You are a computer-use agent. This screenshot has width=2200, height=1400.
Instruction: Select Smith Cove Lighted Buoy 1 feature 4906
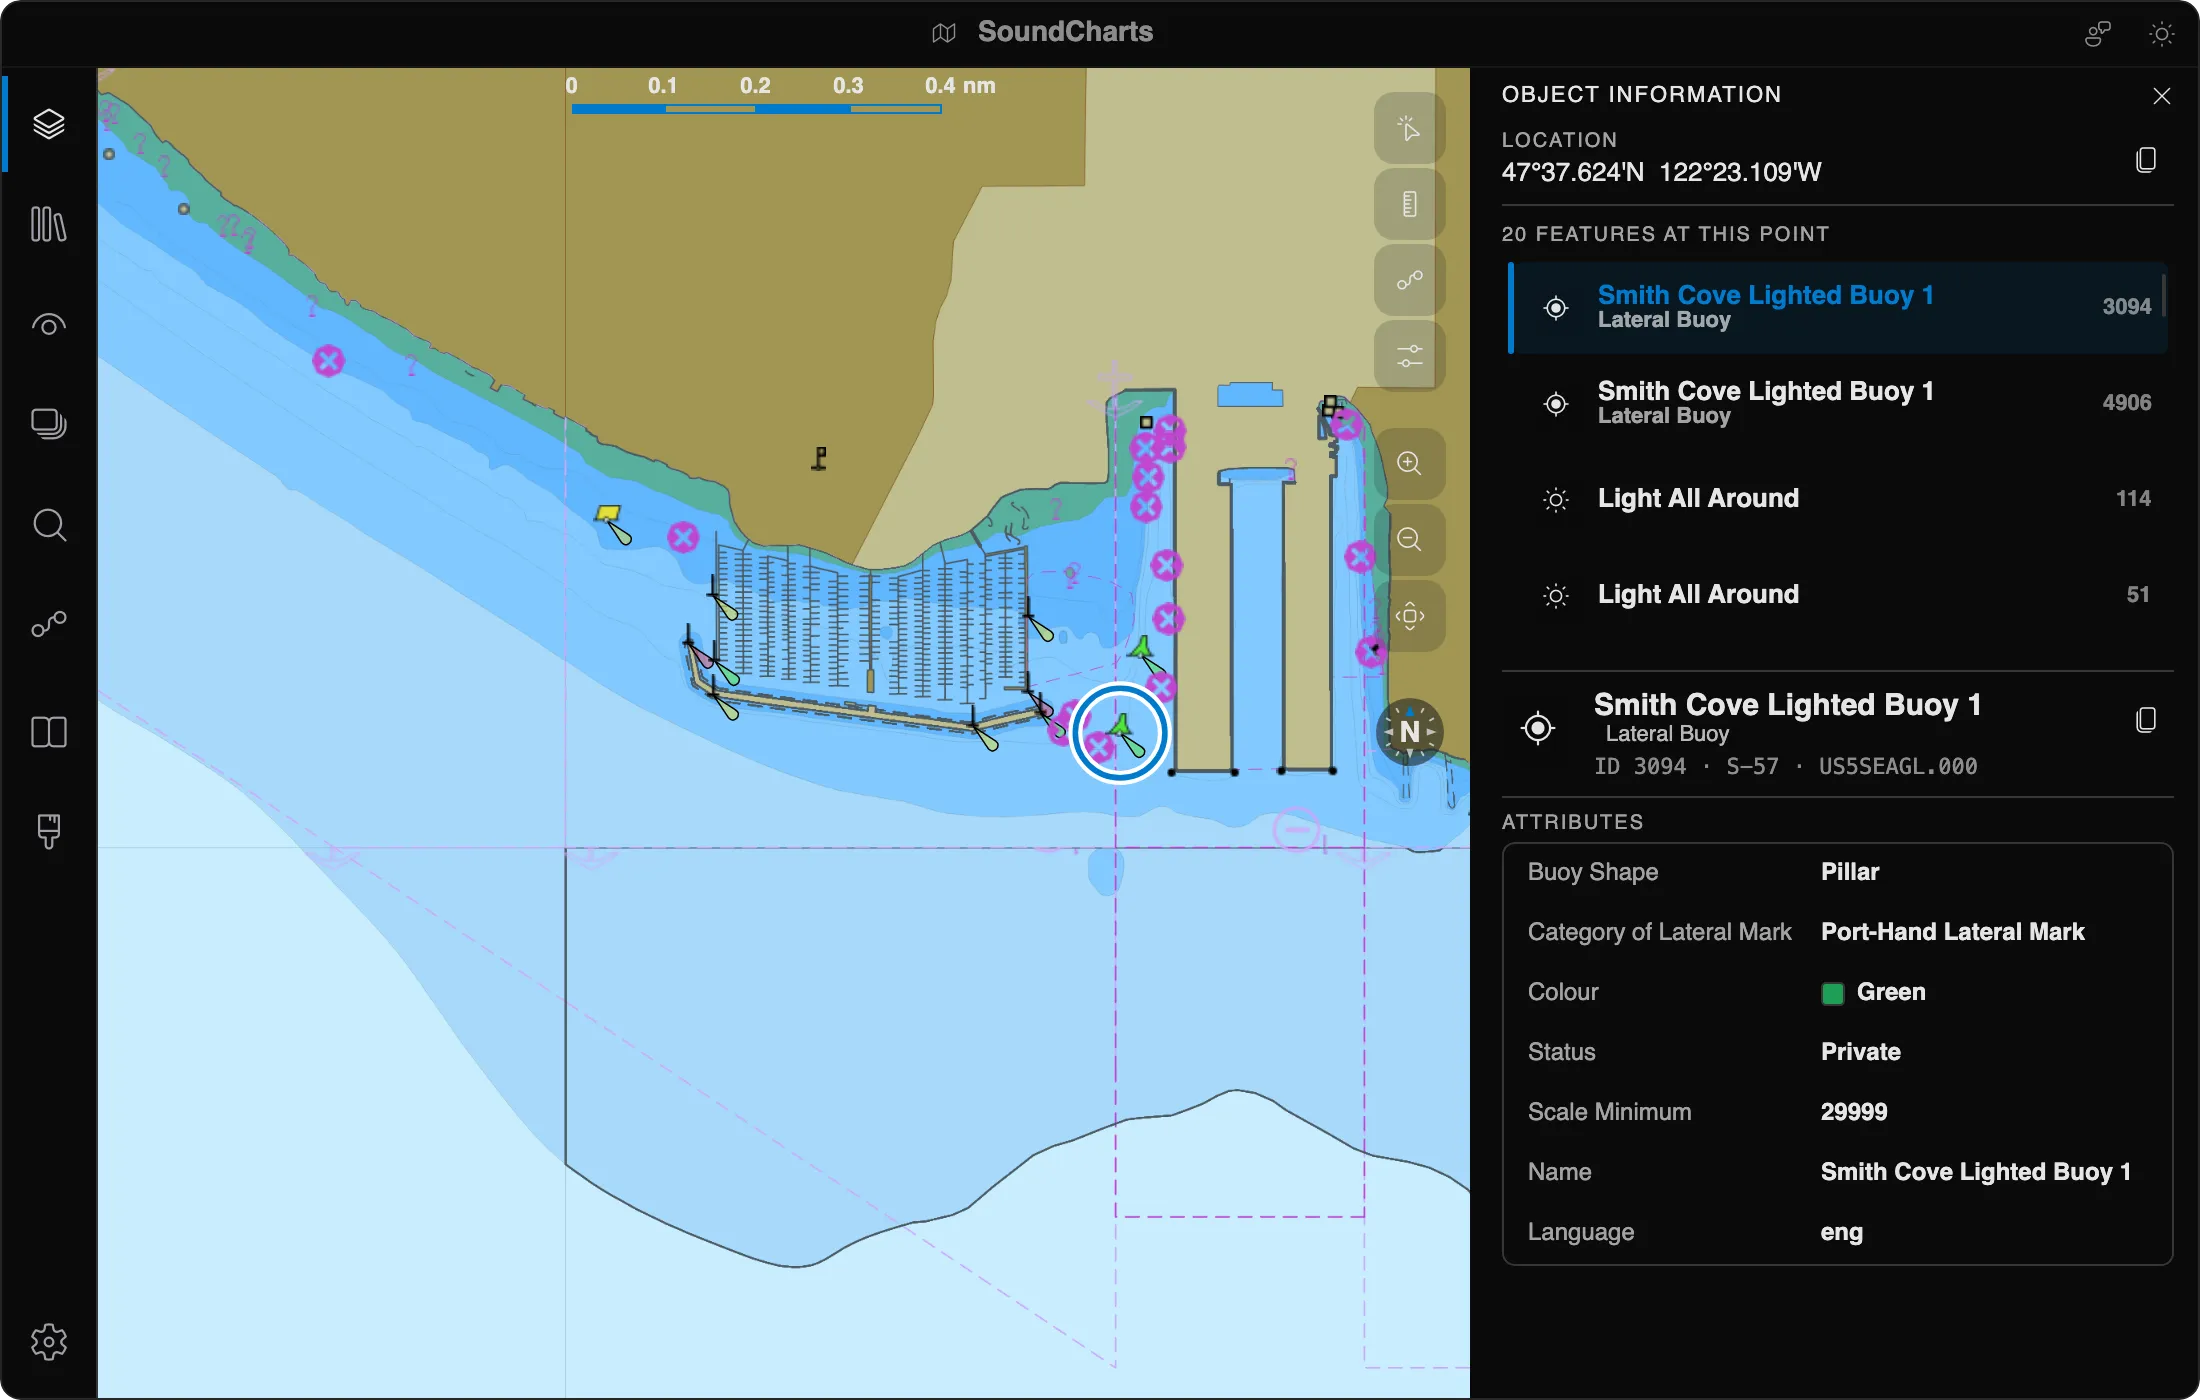[x=1837, y=403]
